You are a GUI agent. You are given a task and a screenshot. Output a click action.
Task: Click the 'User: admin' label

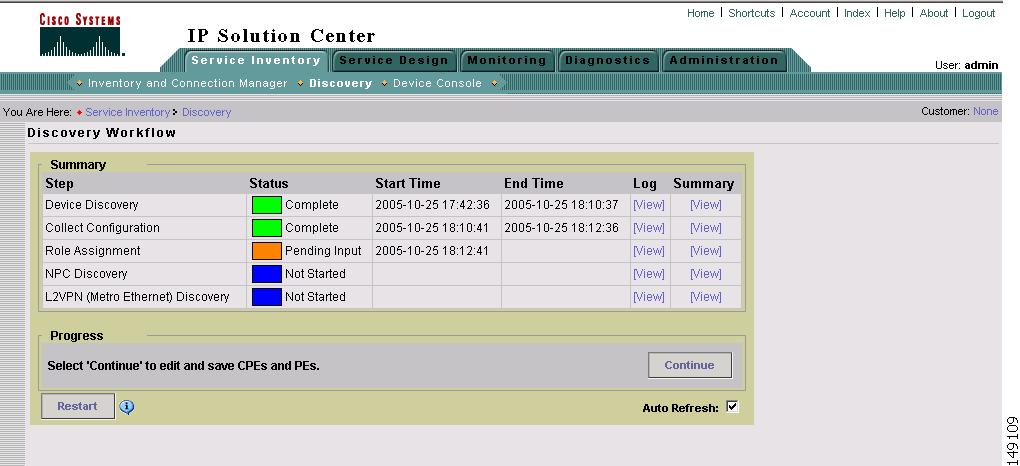(966, 65)
